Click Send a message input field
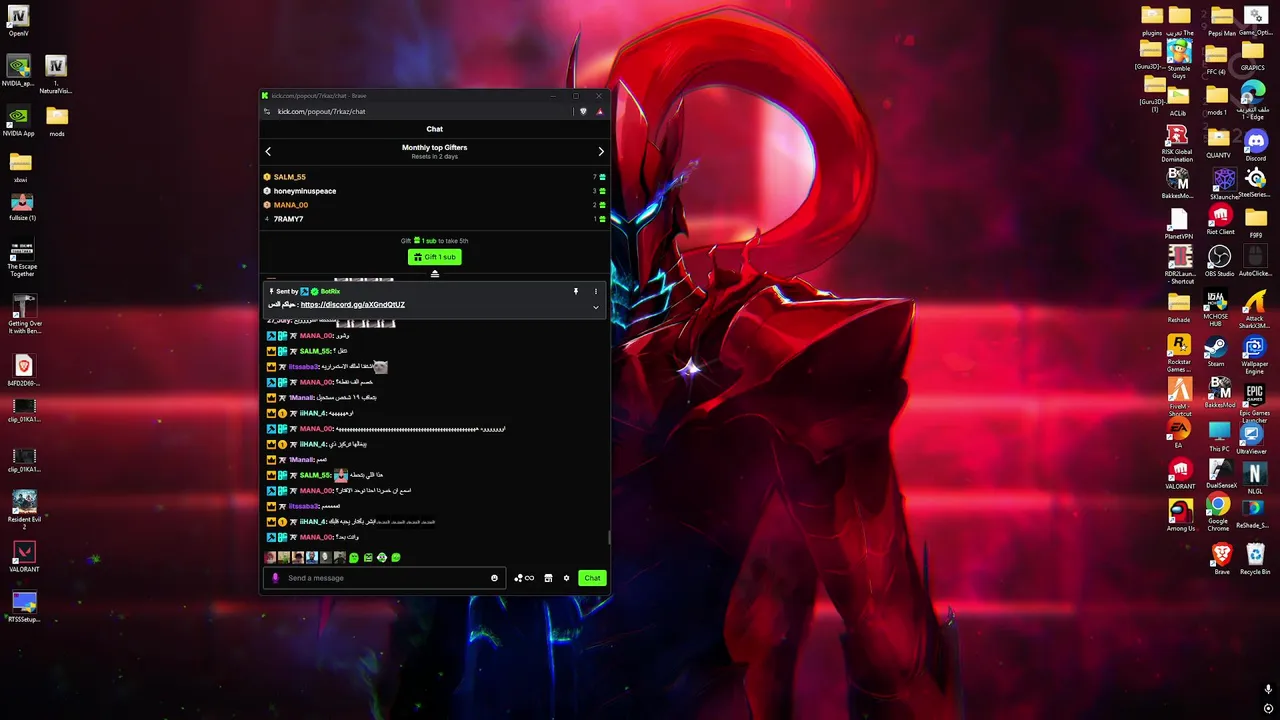Screen dimensions: 1280x720 pyautogui.click(x=385, y=578)
